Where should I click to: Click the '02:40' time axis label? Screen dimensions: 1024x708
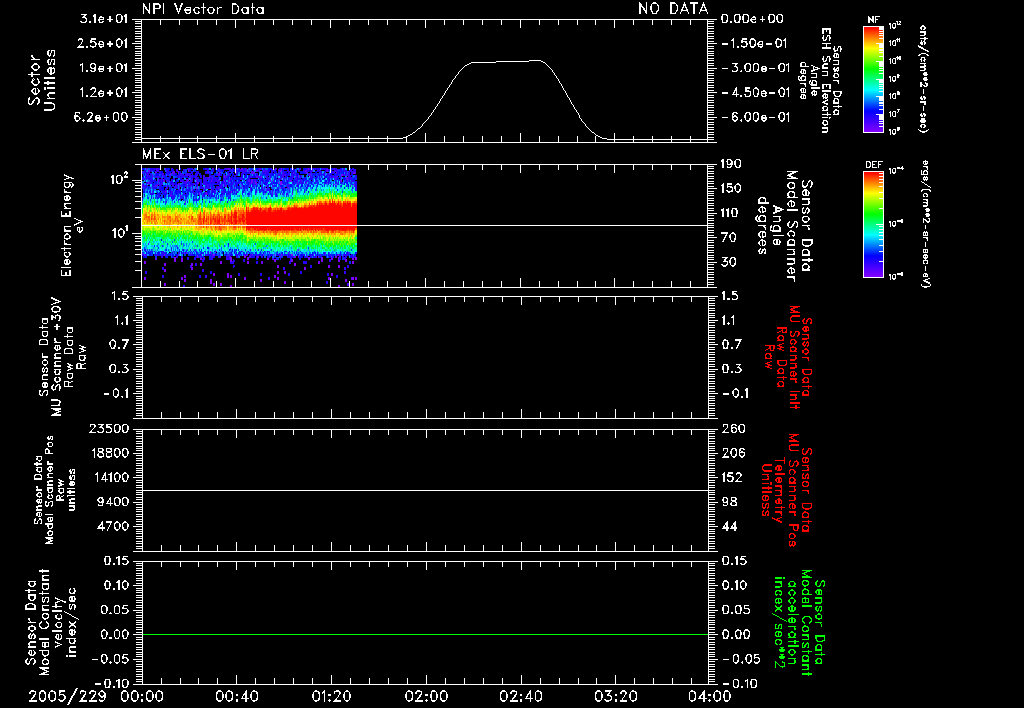(520, 696)
